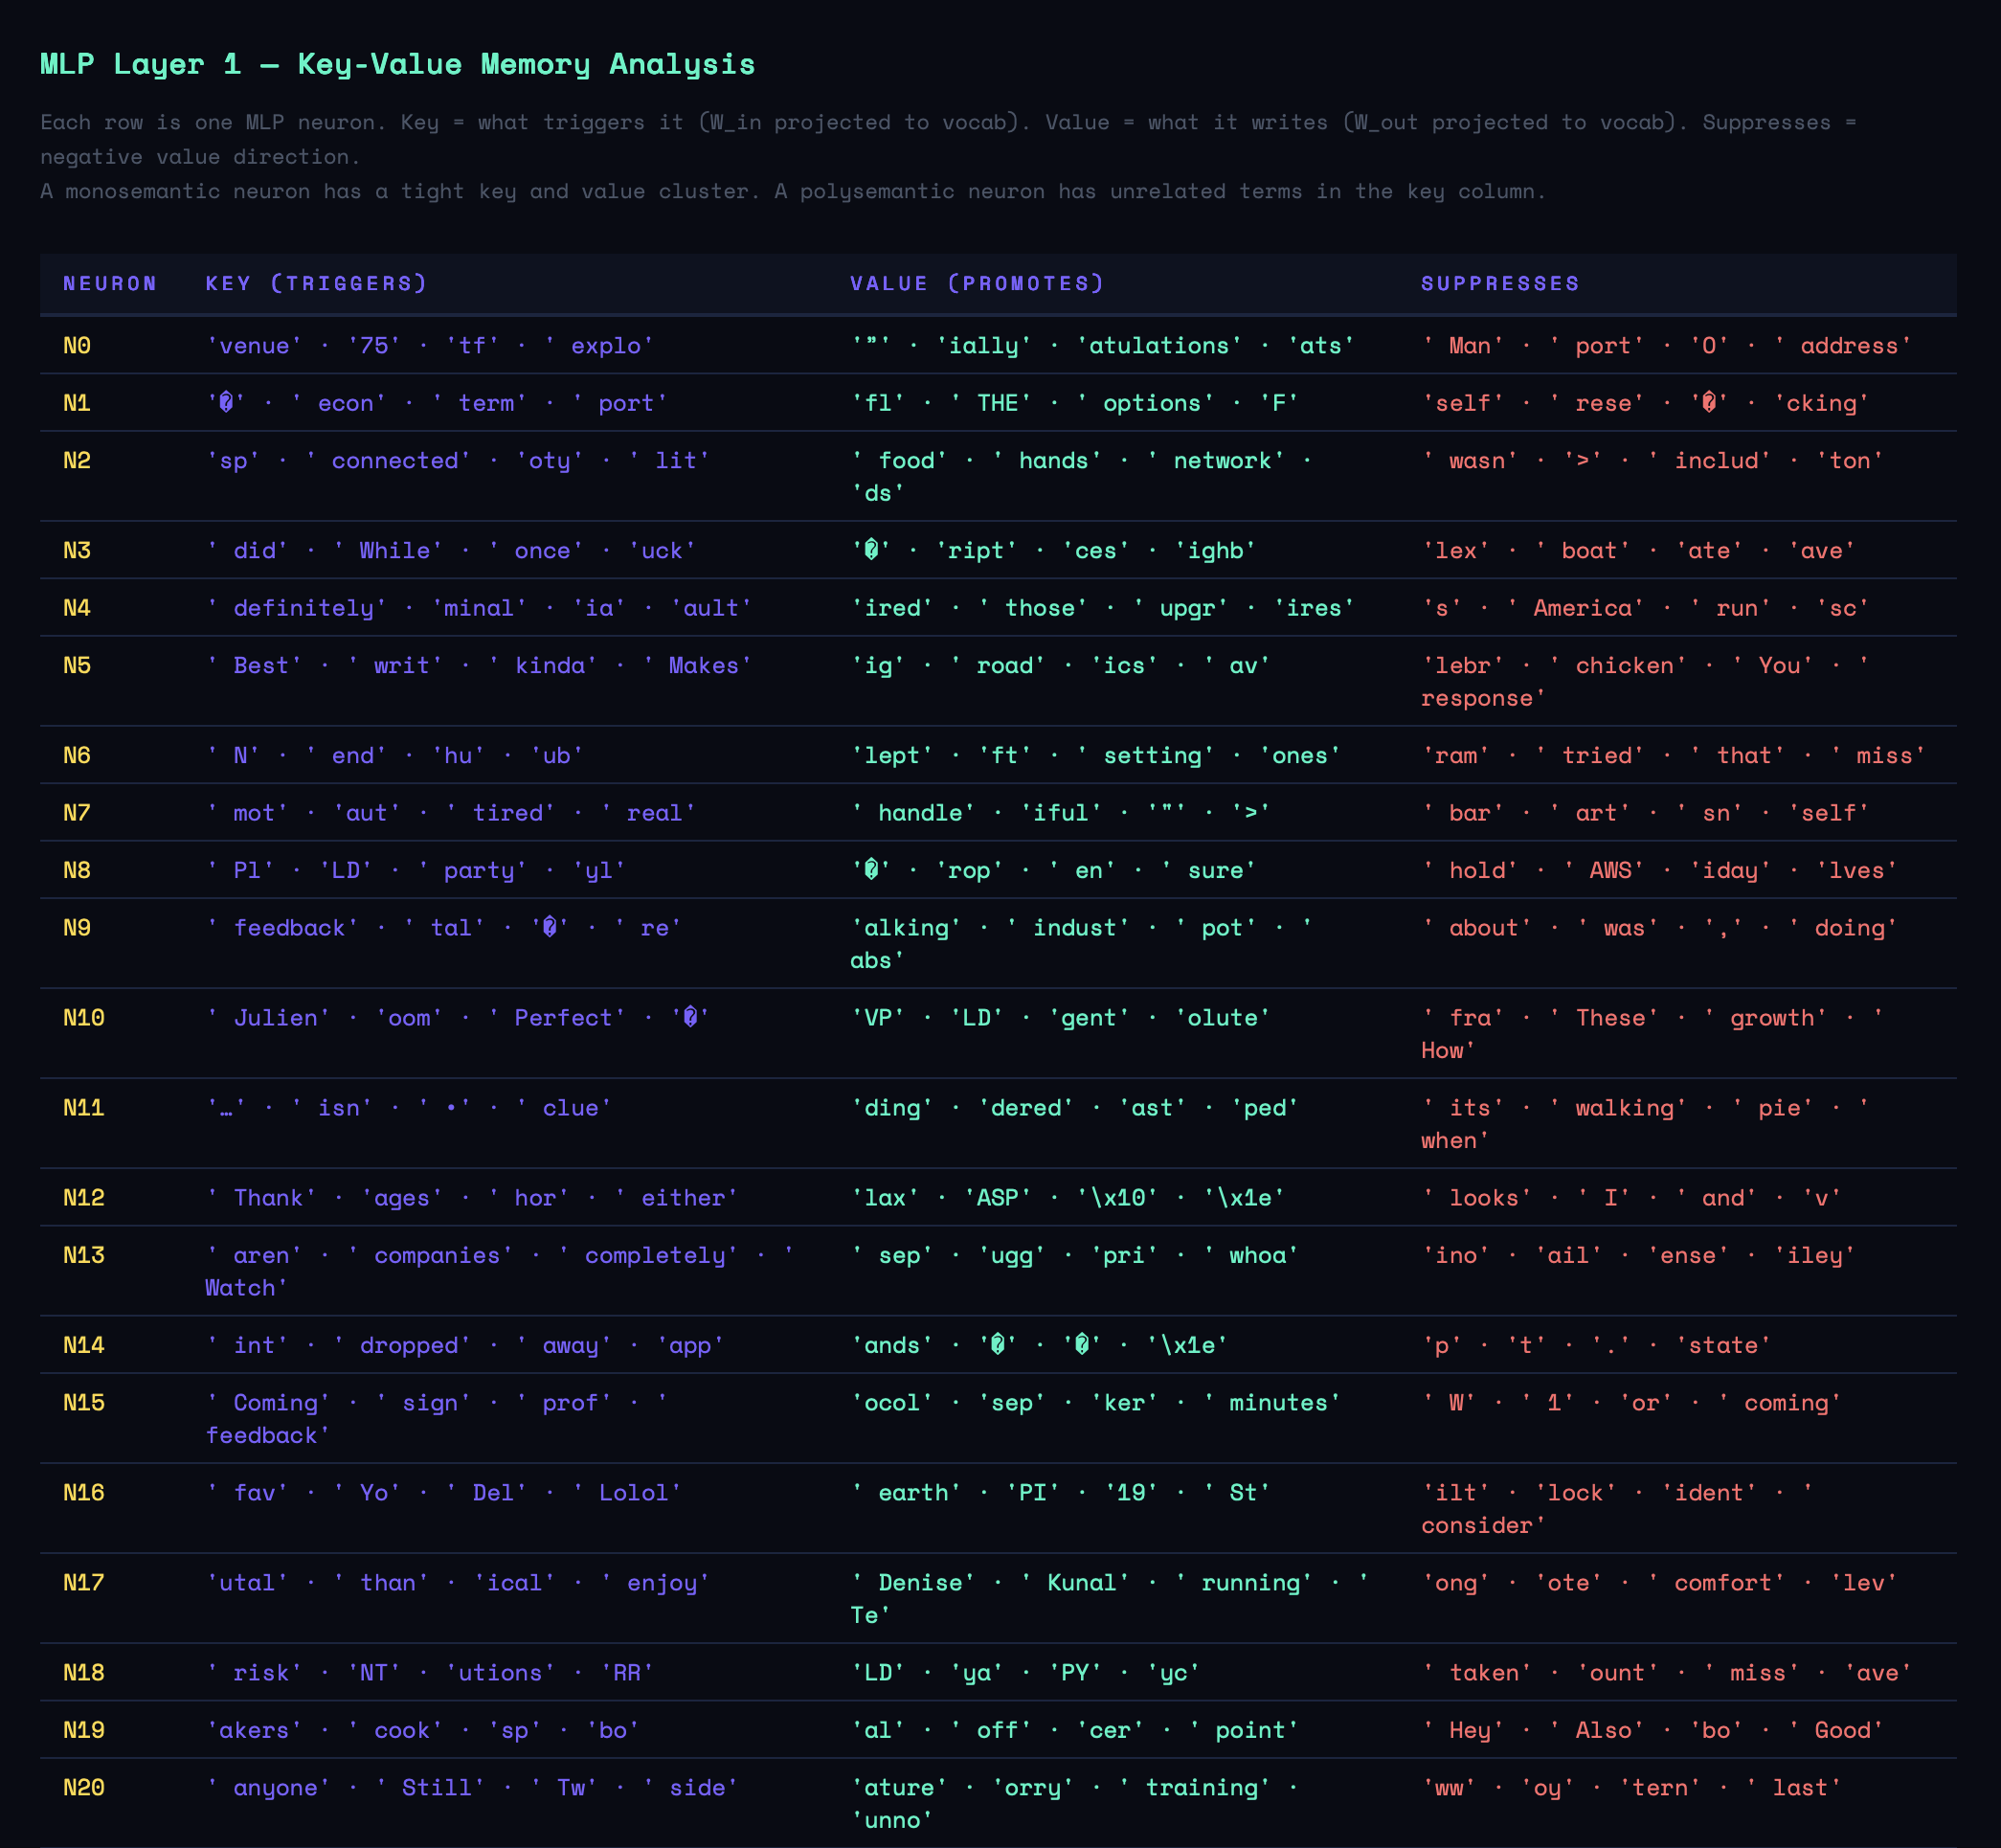Click the NEURON column header
Viewport: 2001px width, 1848px height.
point(110,284)
